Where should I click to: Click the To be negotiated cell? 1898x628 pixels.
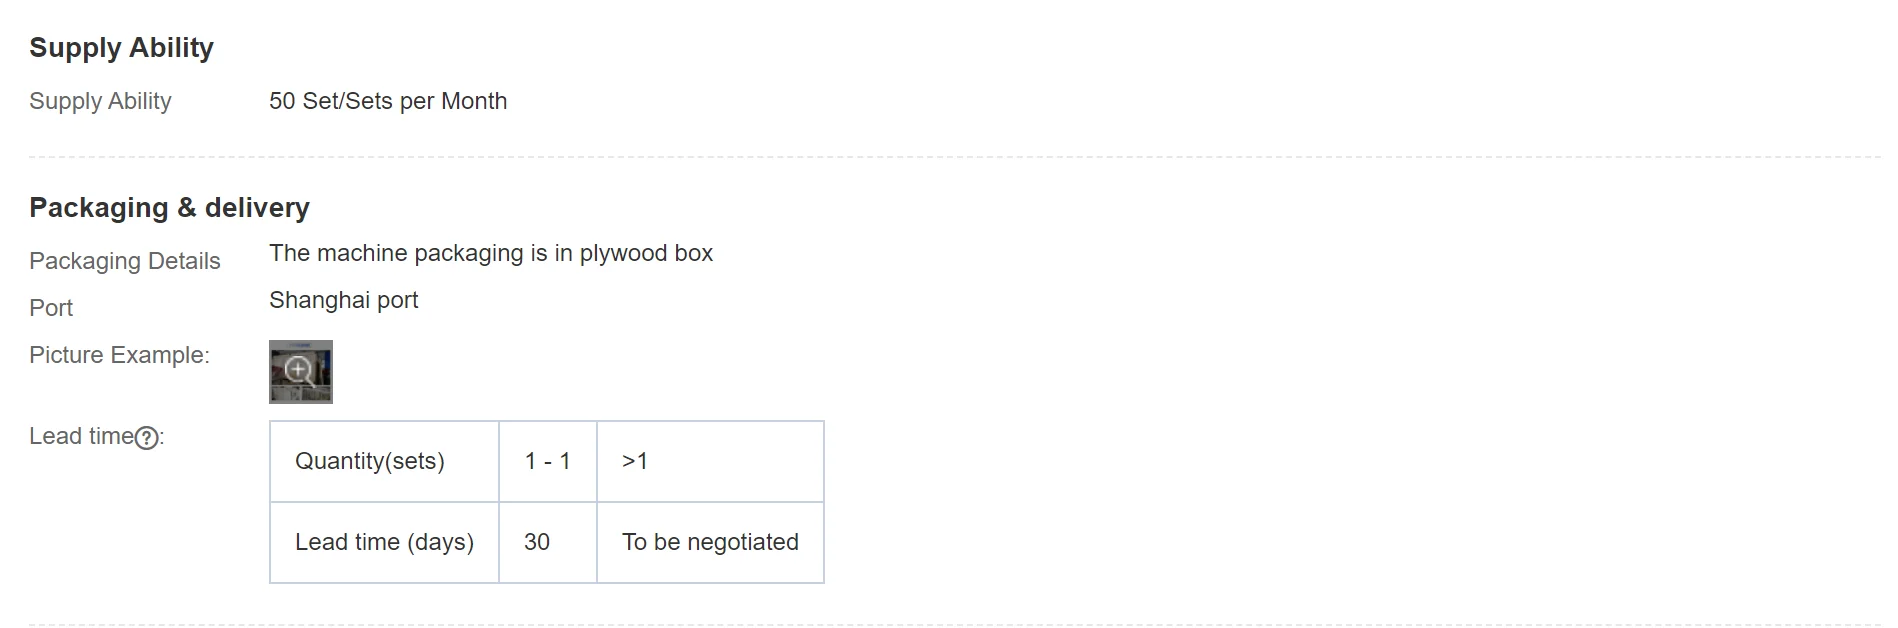710,542
